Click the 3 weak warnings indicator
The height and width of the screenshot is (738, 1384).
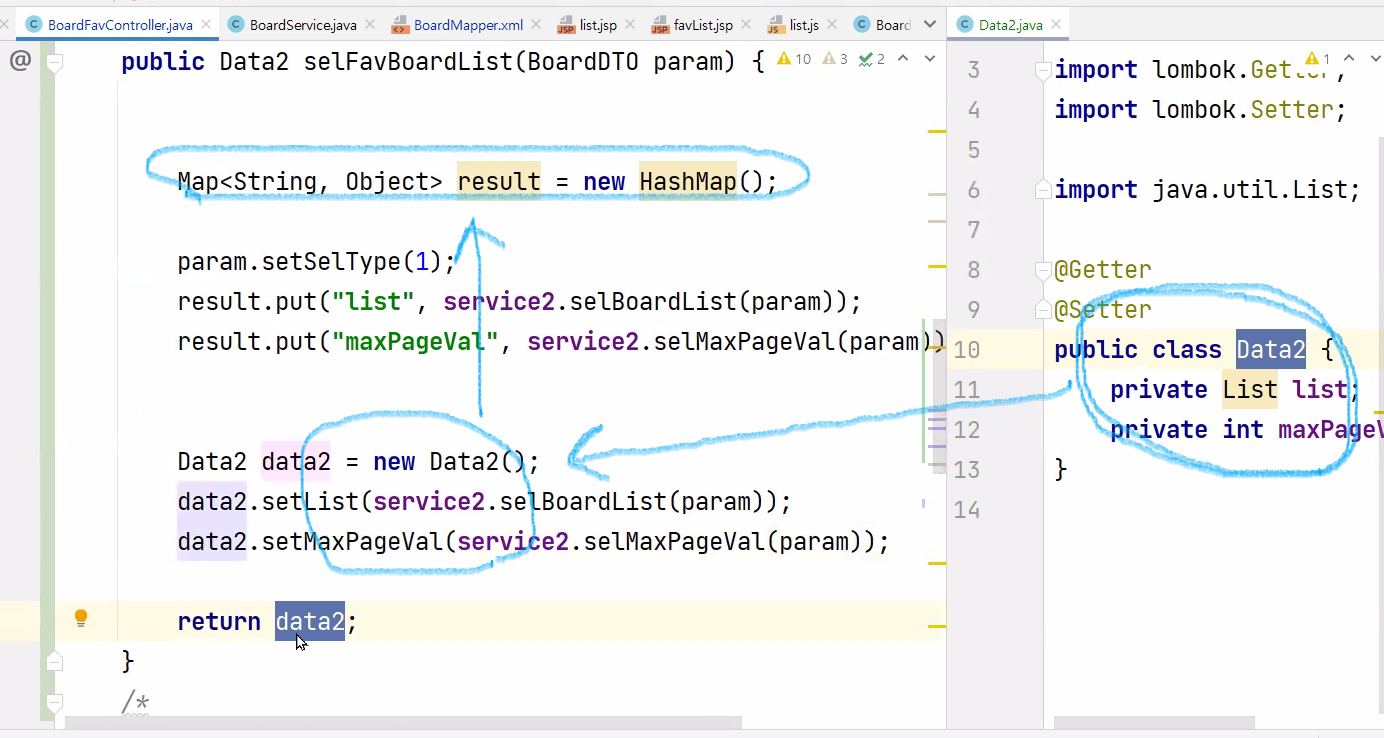pos(835,59)
